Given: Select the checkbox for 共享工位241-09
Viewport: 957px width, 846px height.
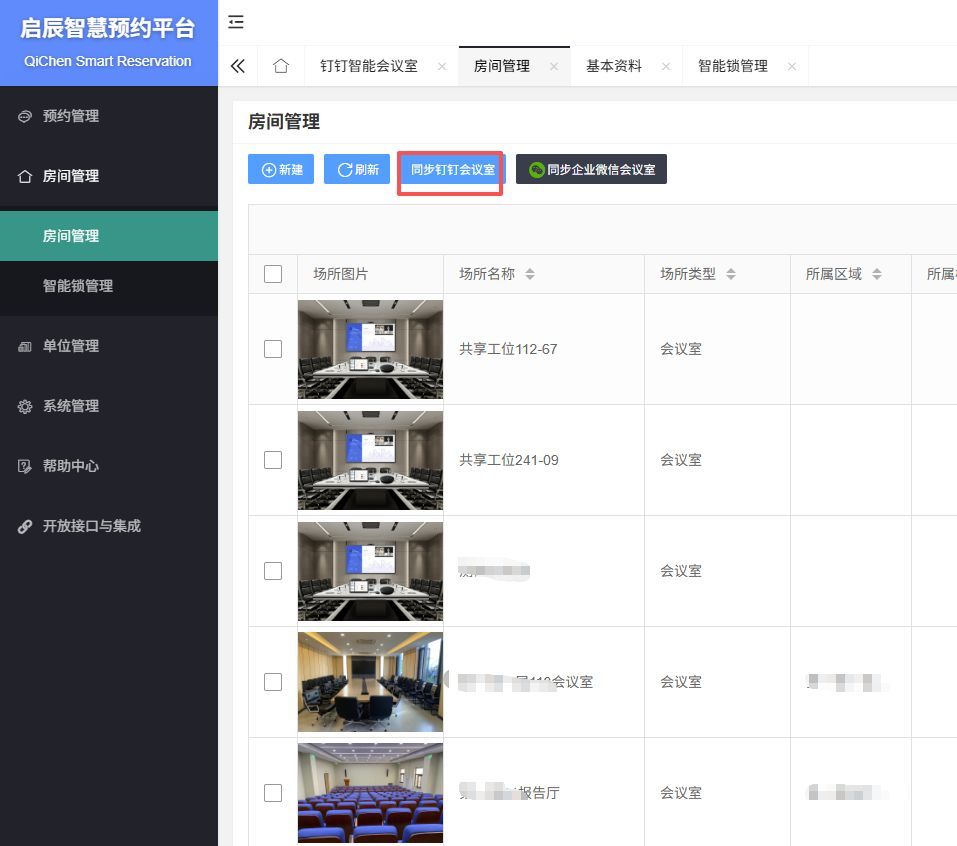Looking at the screenshot, I should (x=273, y=460).
